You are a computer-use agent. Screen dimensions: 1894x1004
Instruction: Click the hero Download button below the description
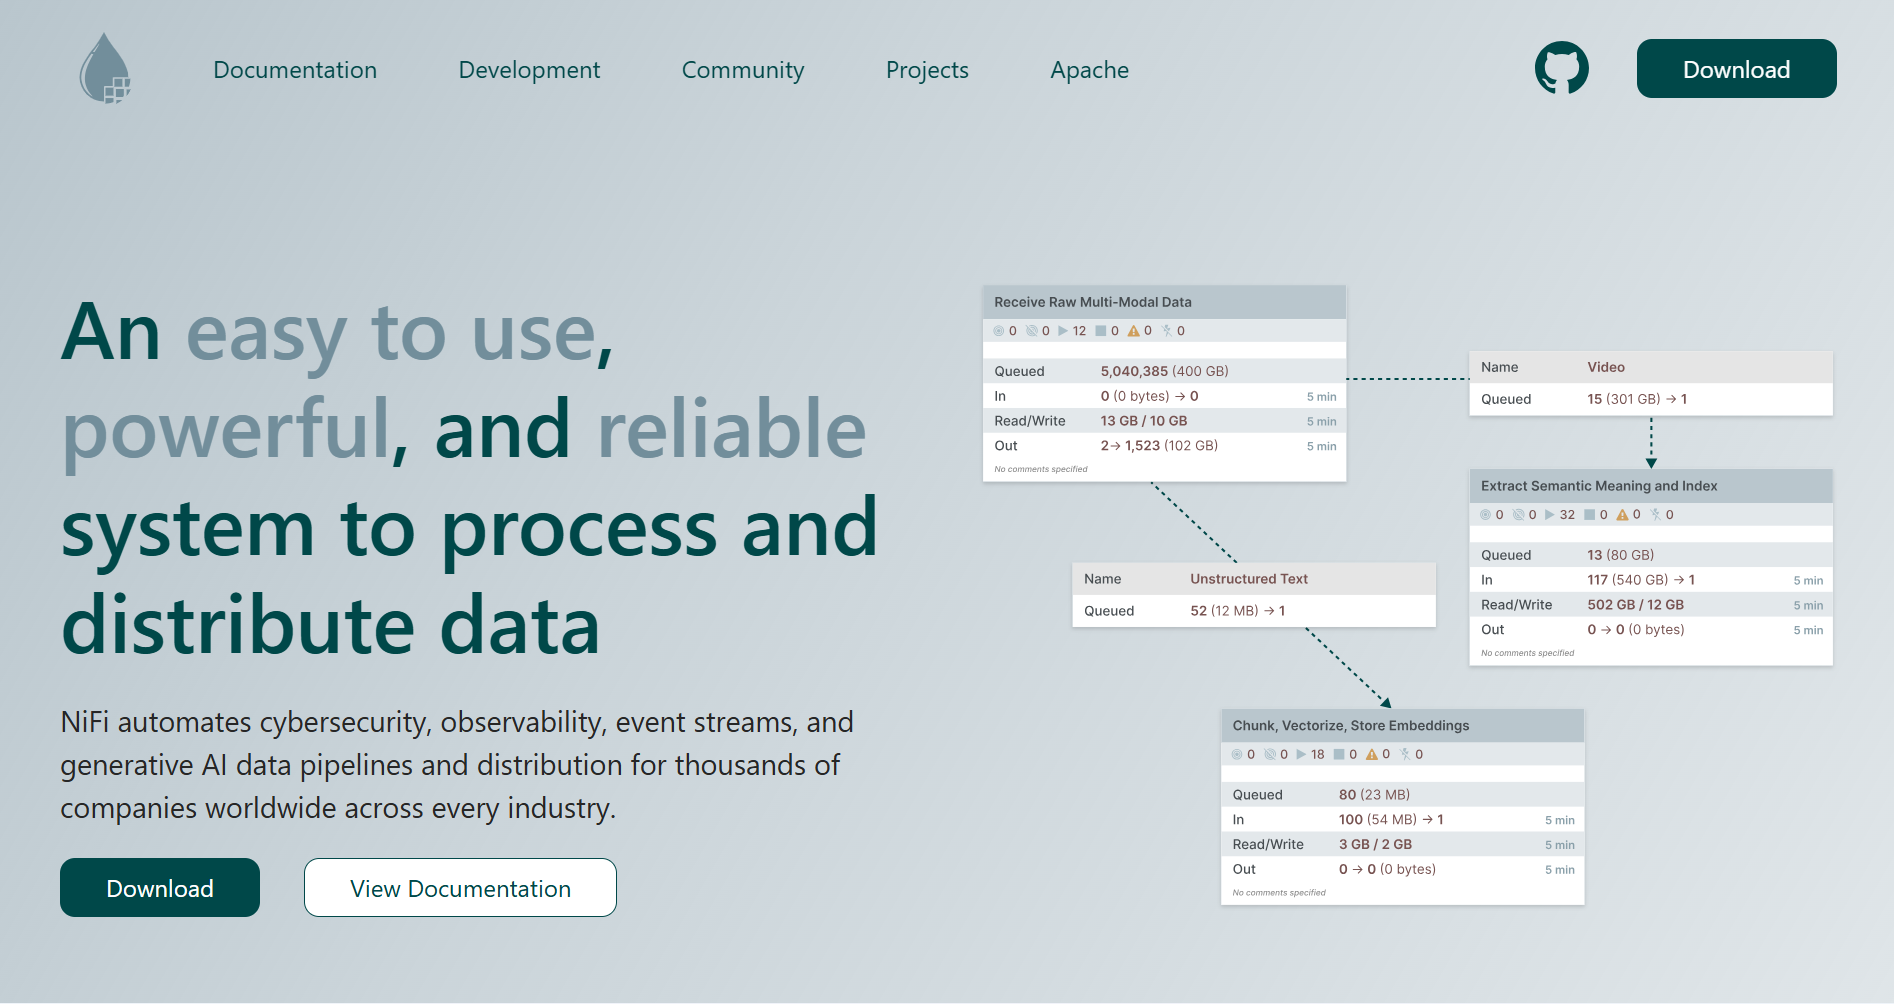tap(160, 888)
